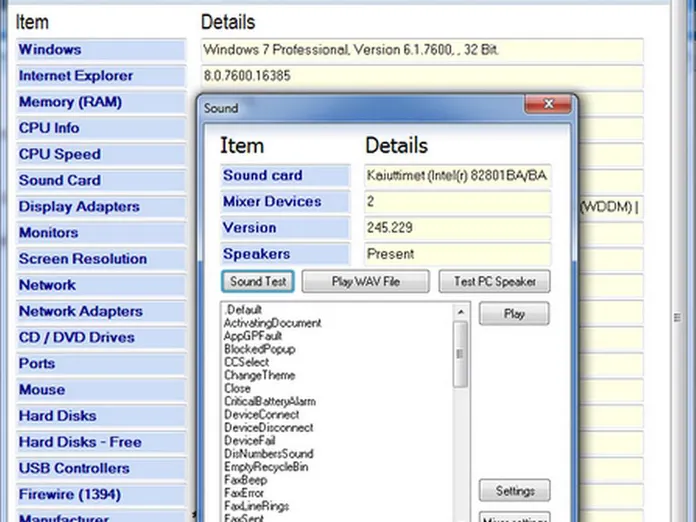Viewport: 696px width, 522px height.
Task: Click the sound list scroll up arrow
Action: click(x=460, y=311)
